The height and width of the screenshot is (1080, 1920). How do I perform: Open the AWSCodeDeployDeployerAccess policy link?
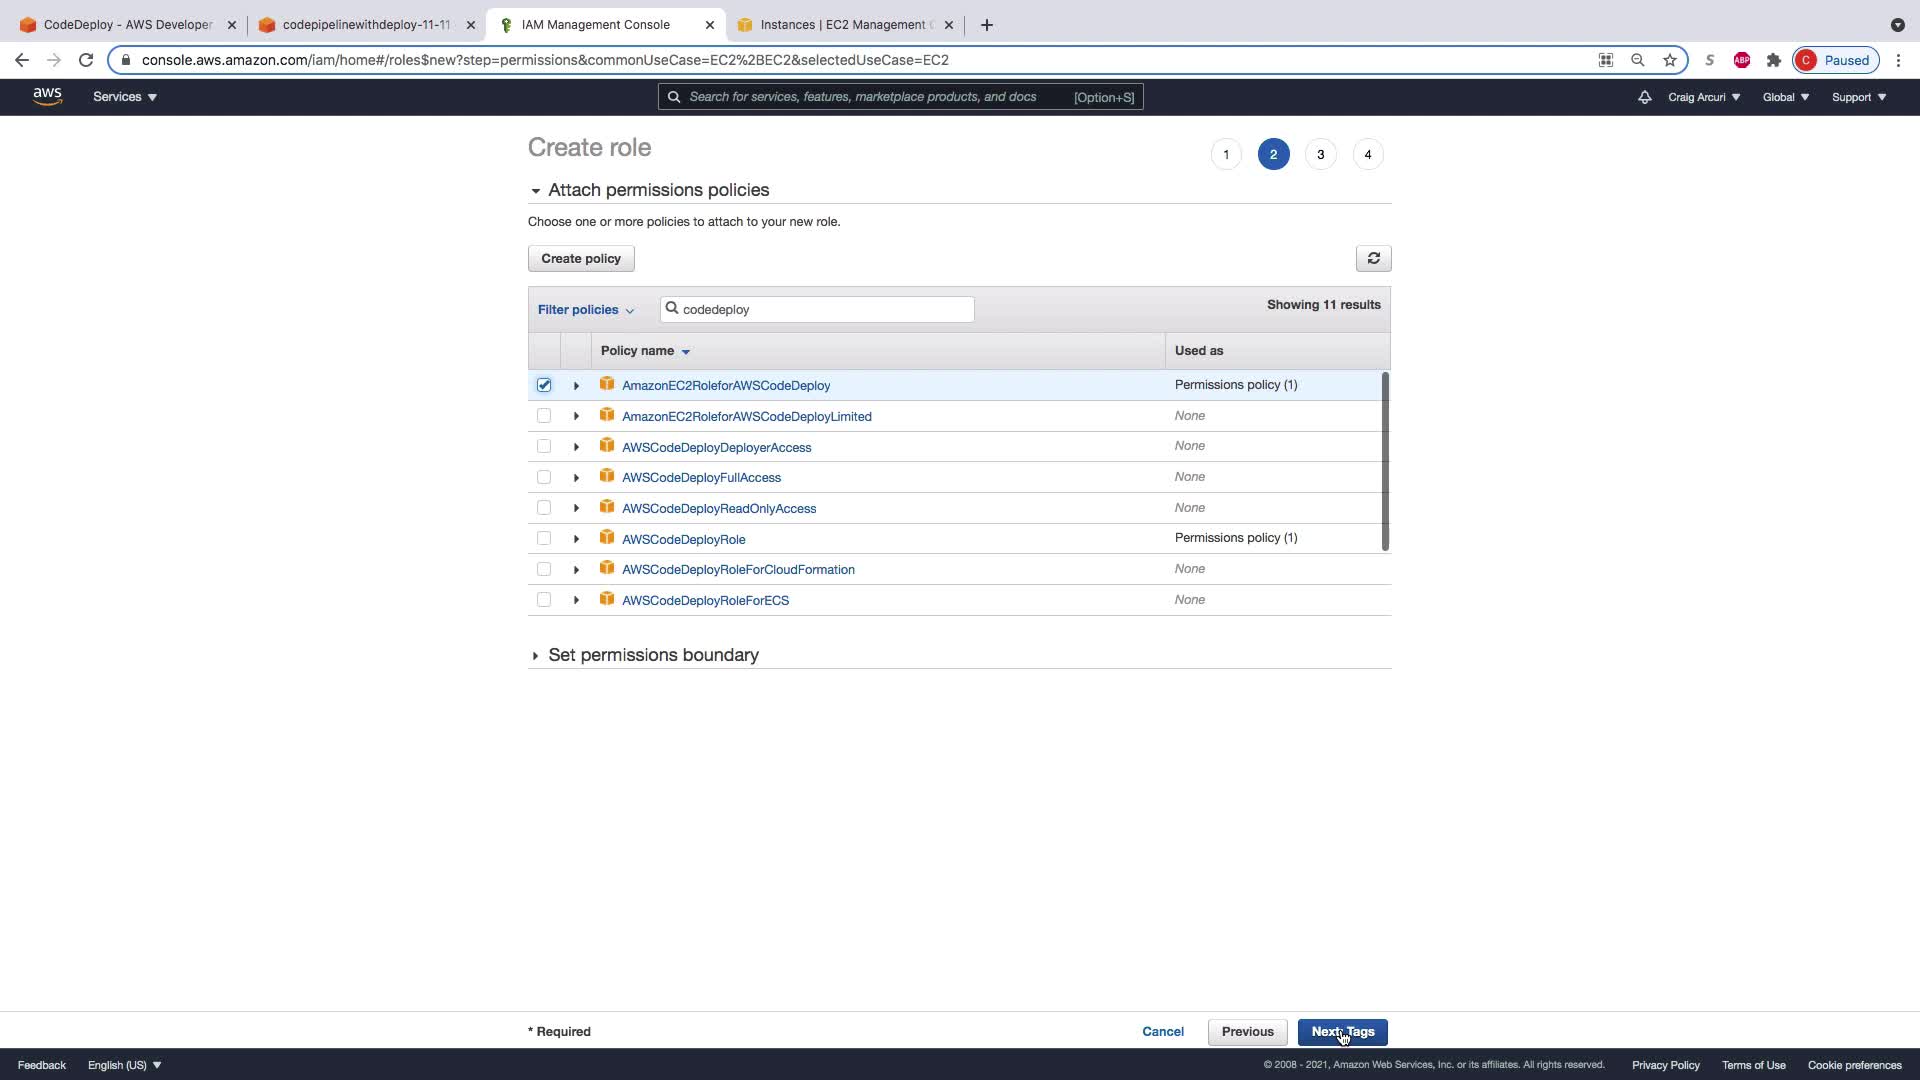pos(716,447)
